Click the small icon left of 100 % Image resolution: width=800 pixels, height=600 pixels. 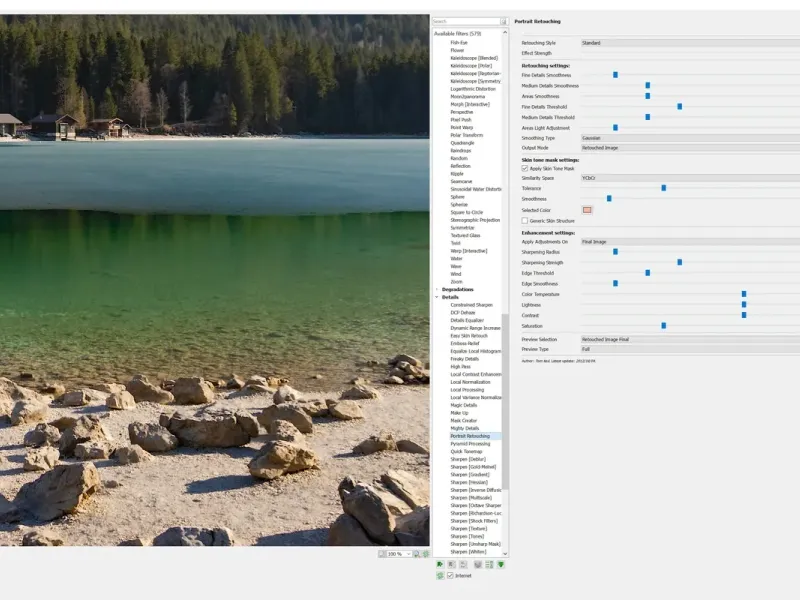click(x=382, y=554)
